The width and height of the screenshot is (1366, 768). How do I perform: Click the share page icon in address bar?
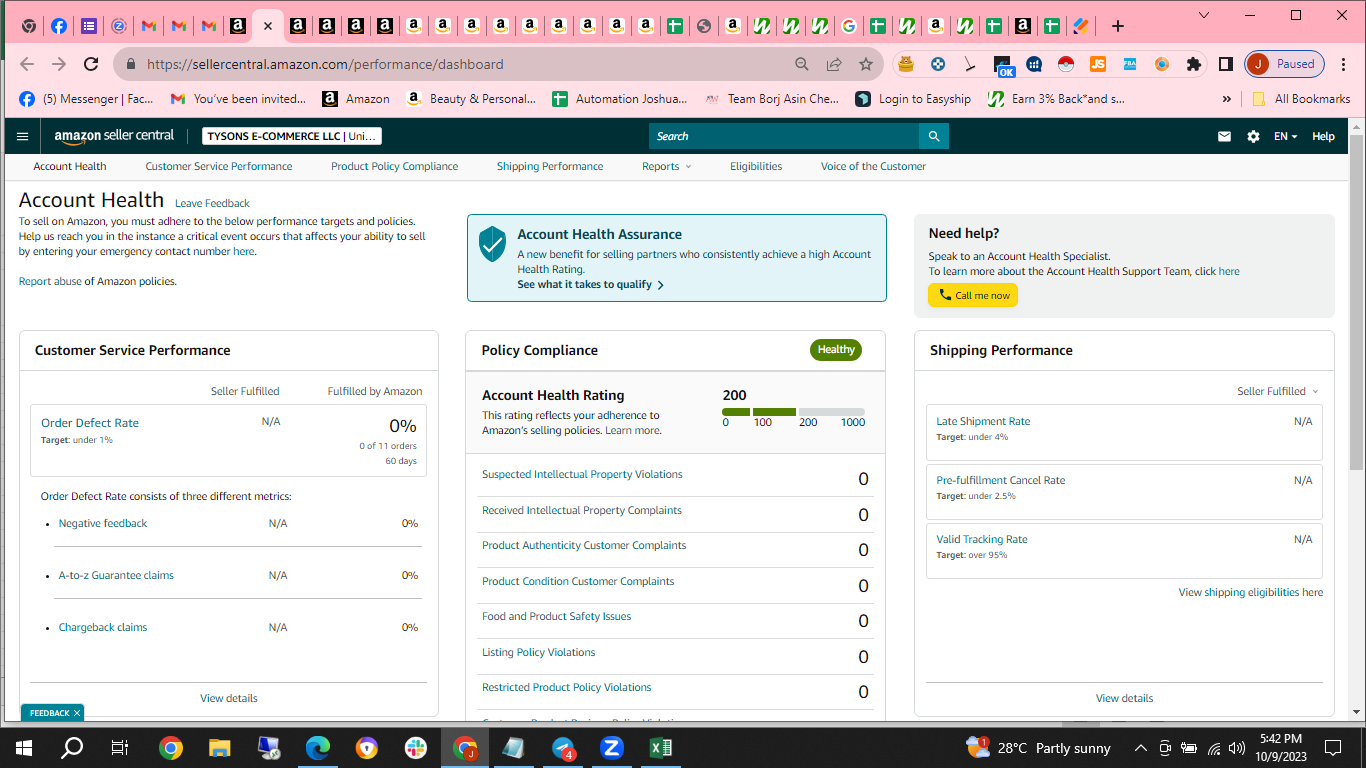point(834,64)
